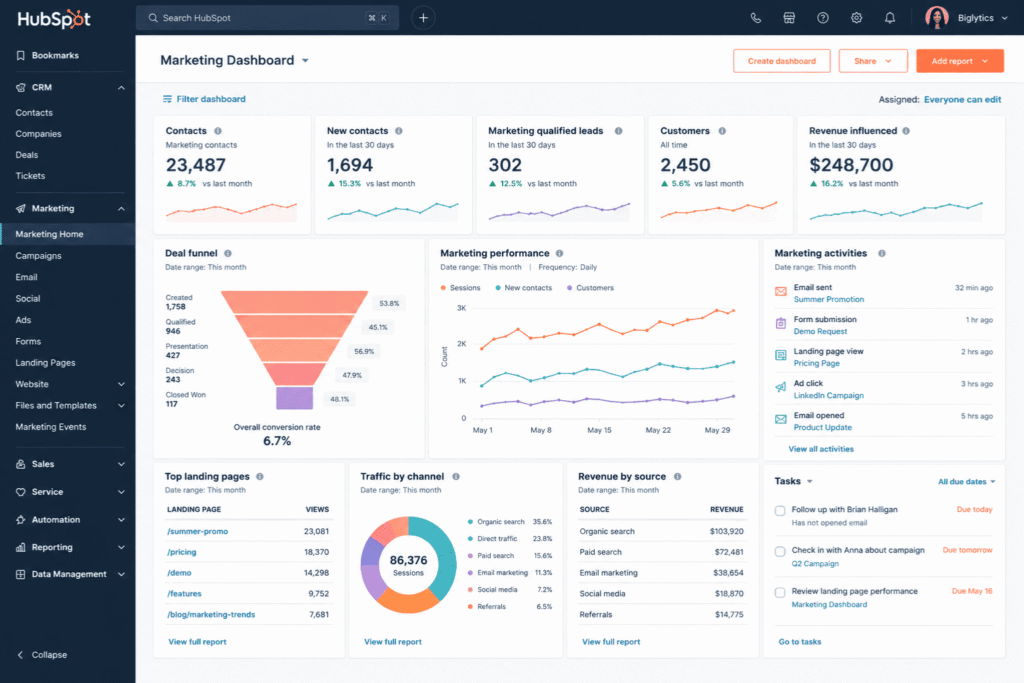1024x683 pixels.
Task: Click Organic search teal legend swatch
Action: 470,522
